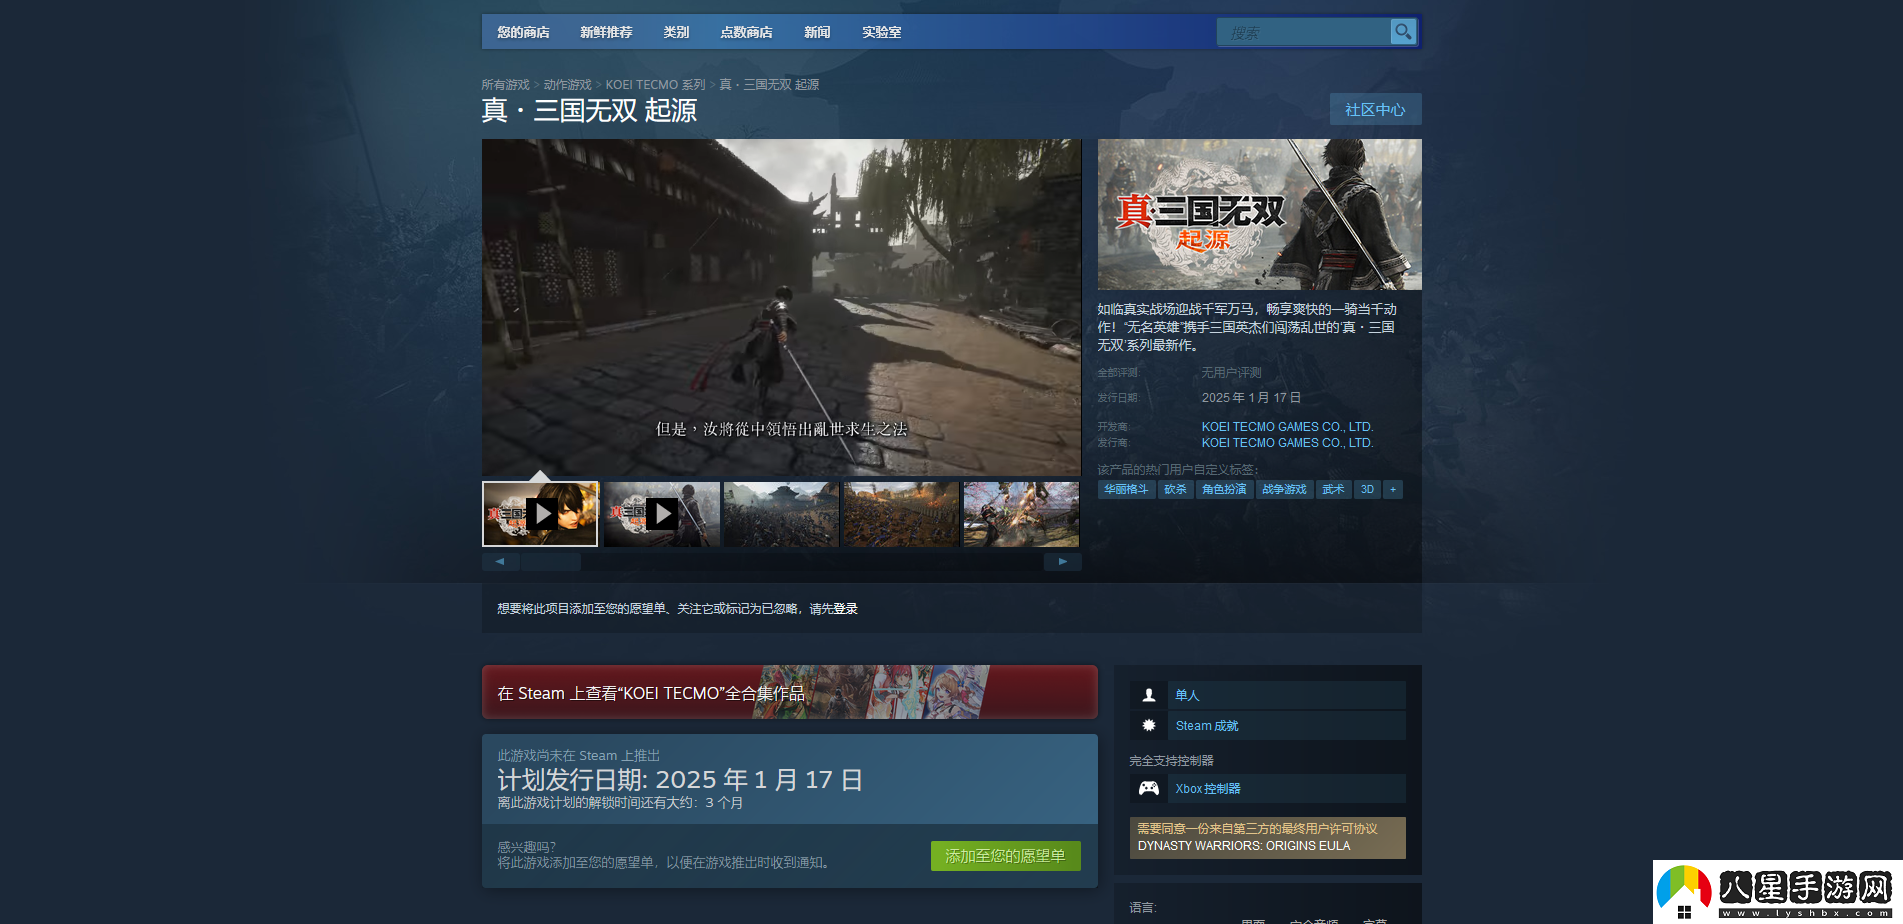The width and height of the screenshot is (1903, 924).
Task: Play the first trailer thumbnail
Action: [x=540, y=514]
